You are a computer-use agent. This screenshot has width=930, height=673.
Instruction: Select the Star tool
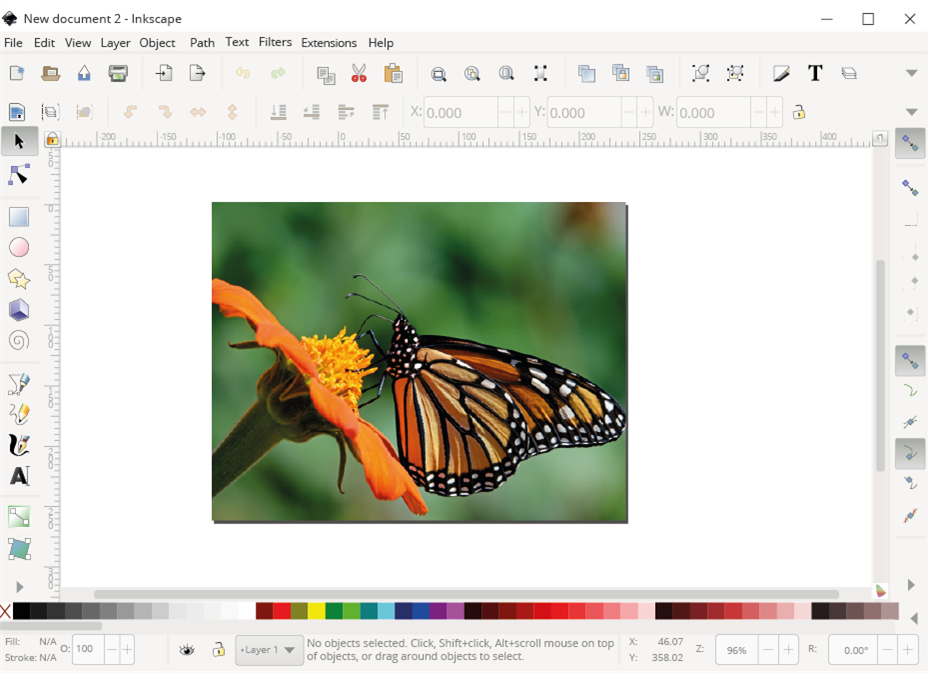18,279
